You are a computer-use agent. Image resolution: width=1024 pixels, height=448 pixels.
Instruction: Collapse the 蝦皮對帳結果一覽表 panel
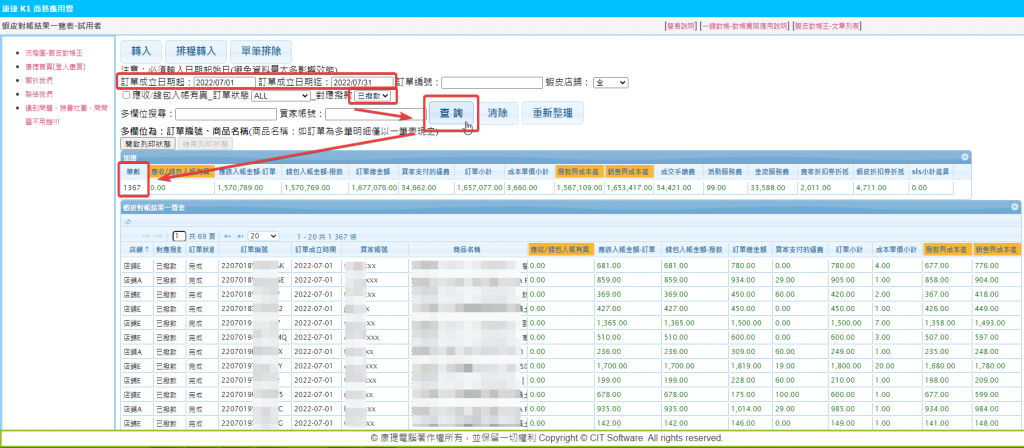pos(1013,206)
